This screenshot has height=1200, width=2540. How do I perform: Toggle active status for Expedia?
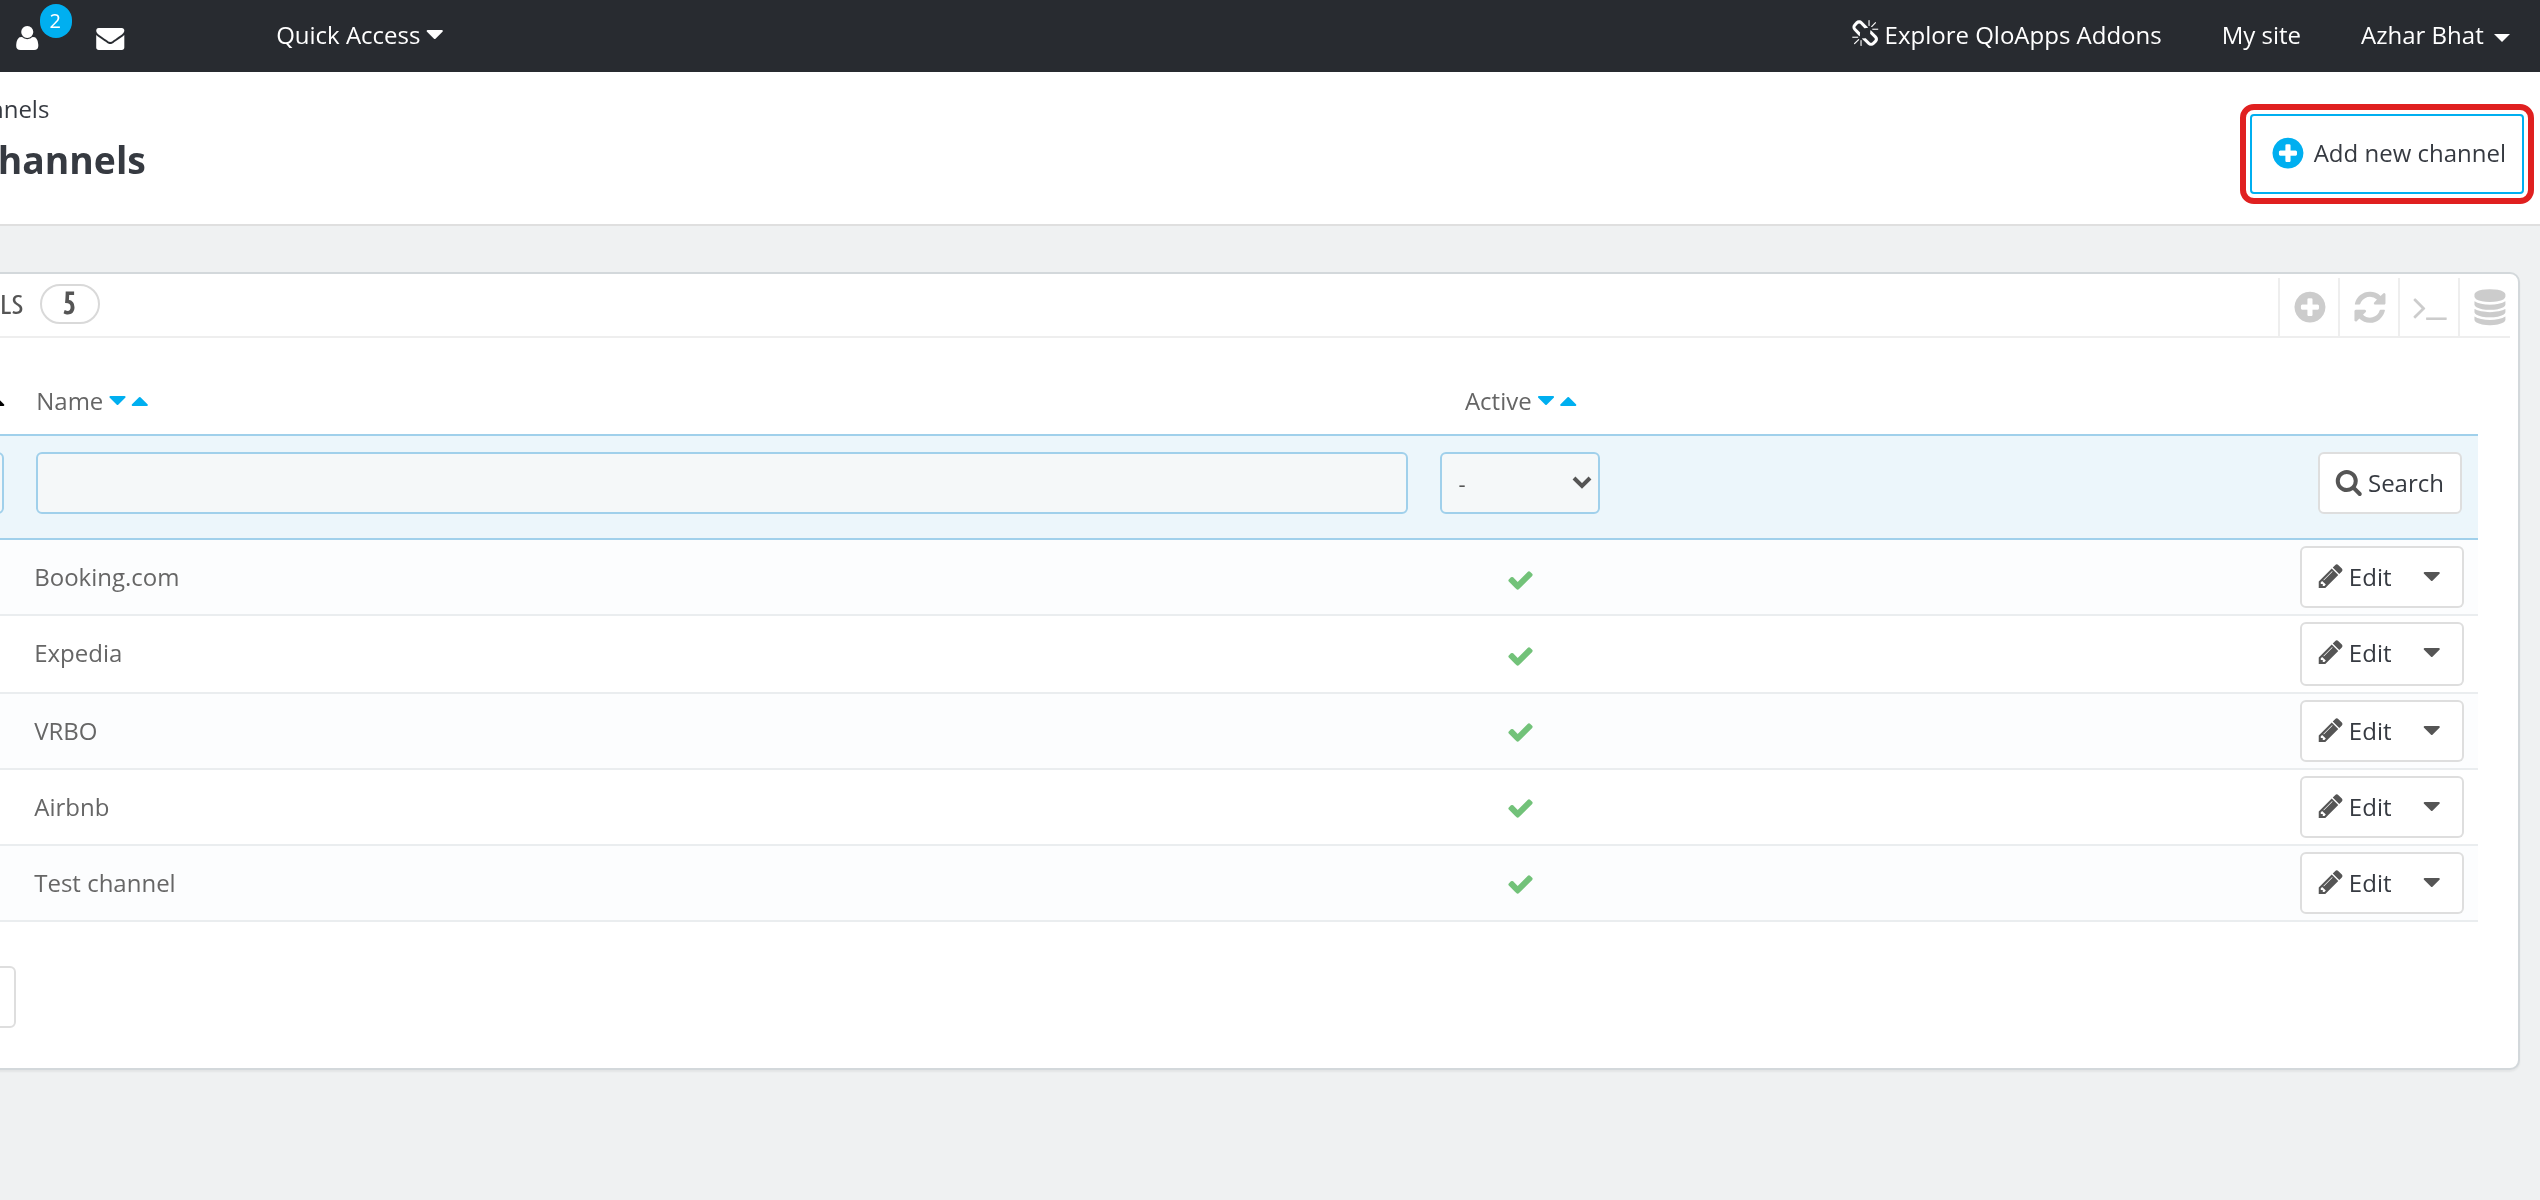1520,655
